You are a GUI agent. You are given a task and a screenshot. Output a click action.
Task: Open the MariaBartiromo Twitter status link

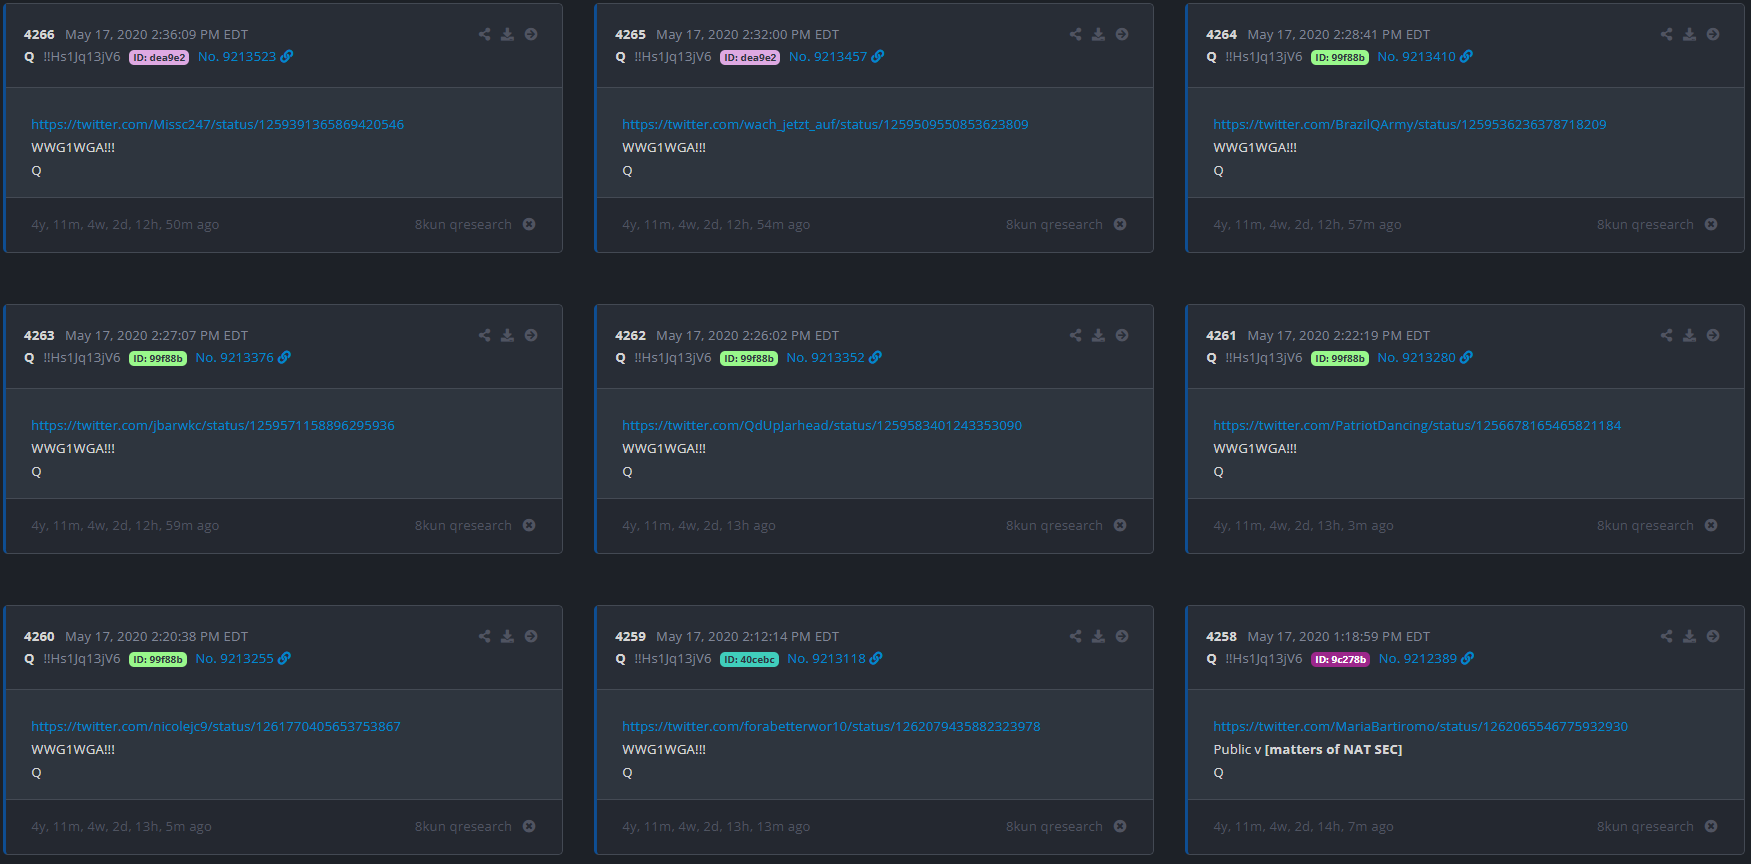coord(1420,726)
